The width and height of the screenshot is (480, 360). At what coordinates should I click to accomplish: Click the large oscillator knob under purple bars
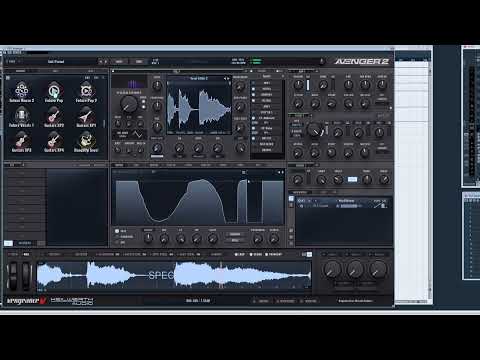(129, 104)
